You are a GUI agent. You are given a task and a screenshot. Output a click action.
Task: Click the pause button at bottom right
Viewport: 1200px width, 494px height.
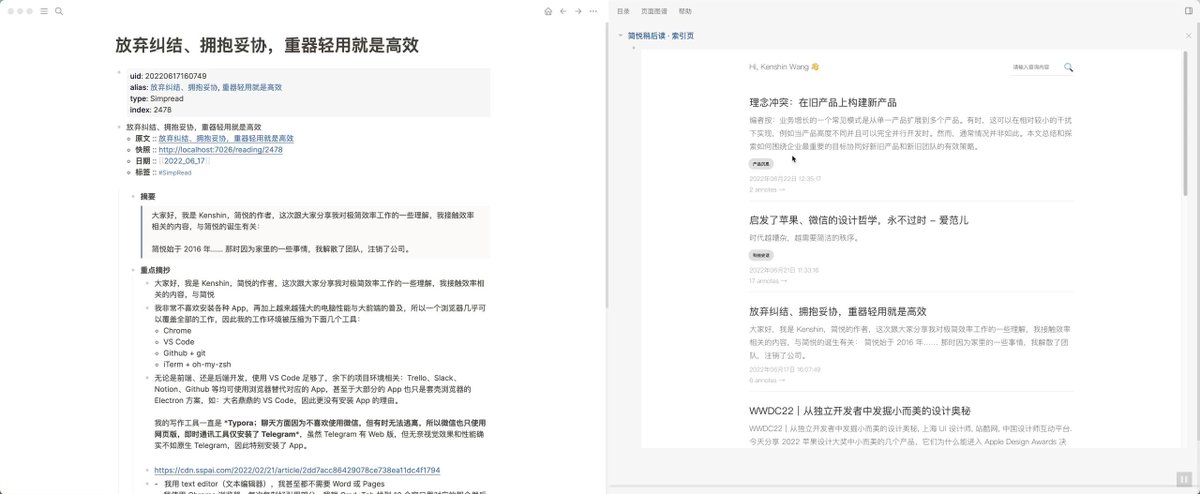click(1183, 479)
